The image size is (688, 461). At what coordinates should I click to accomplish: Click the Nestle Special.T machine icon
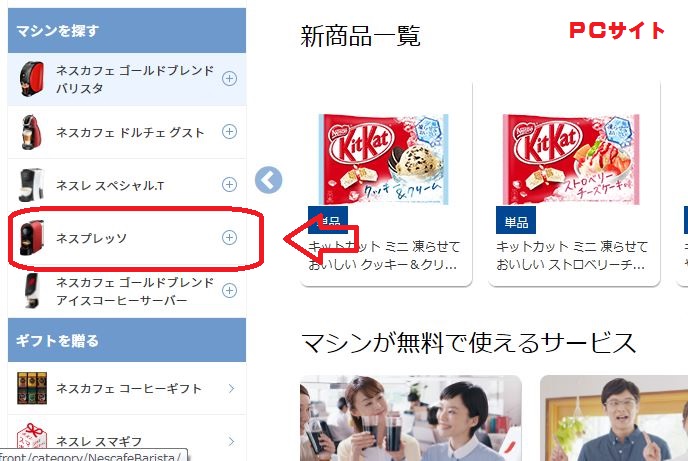[x=32, y=185]
